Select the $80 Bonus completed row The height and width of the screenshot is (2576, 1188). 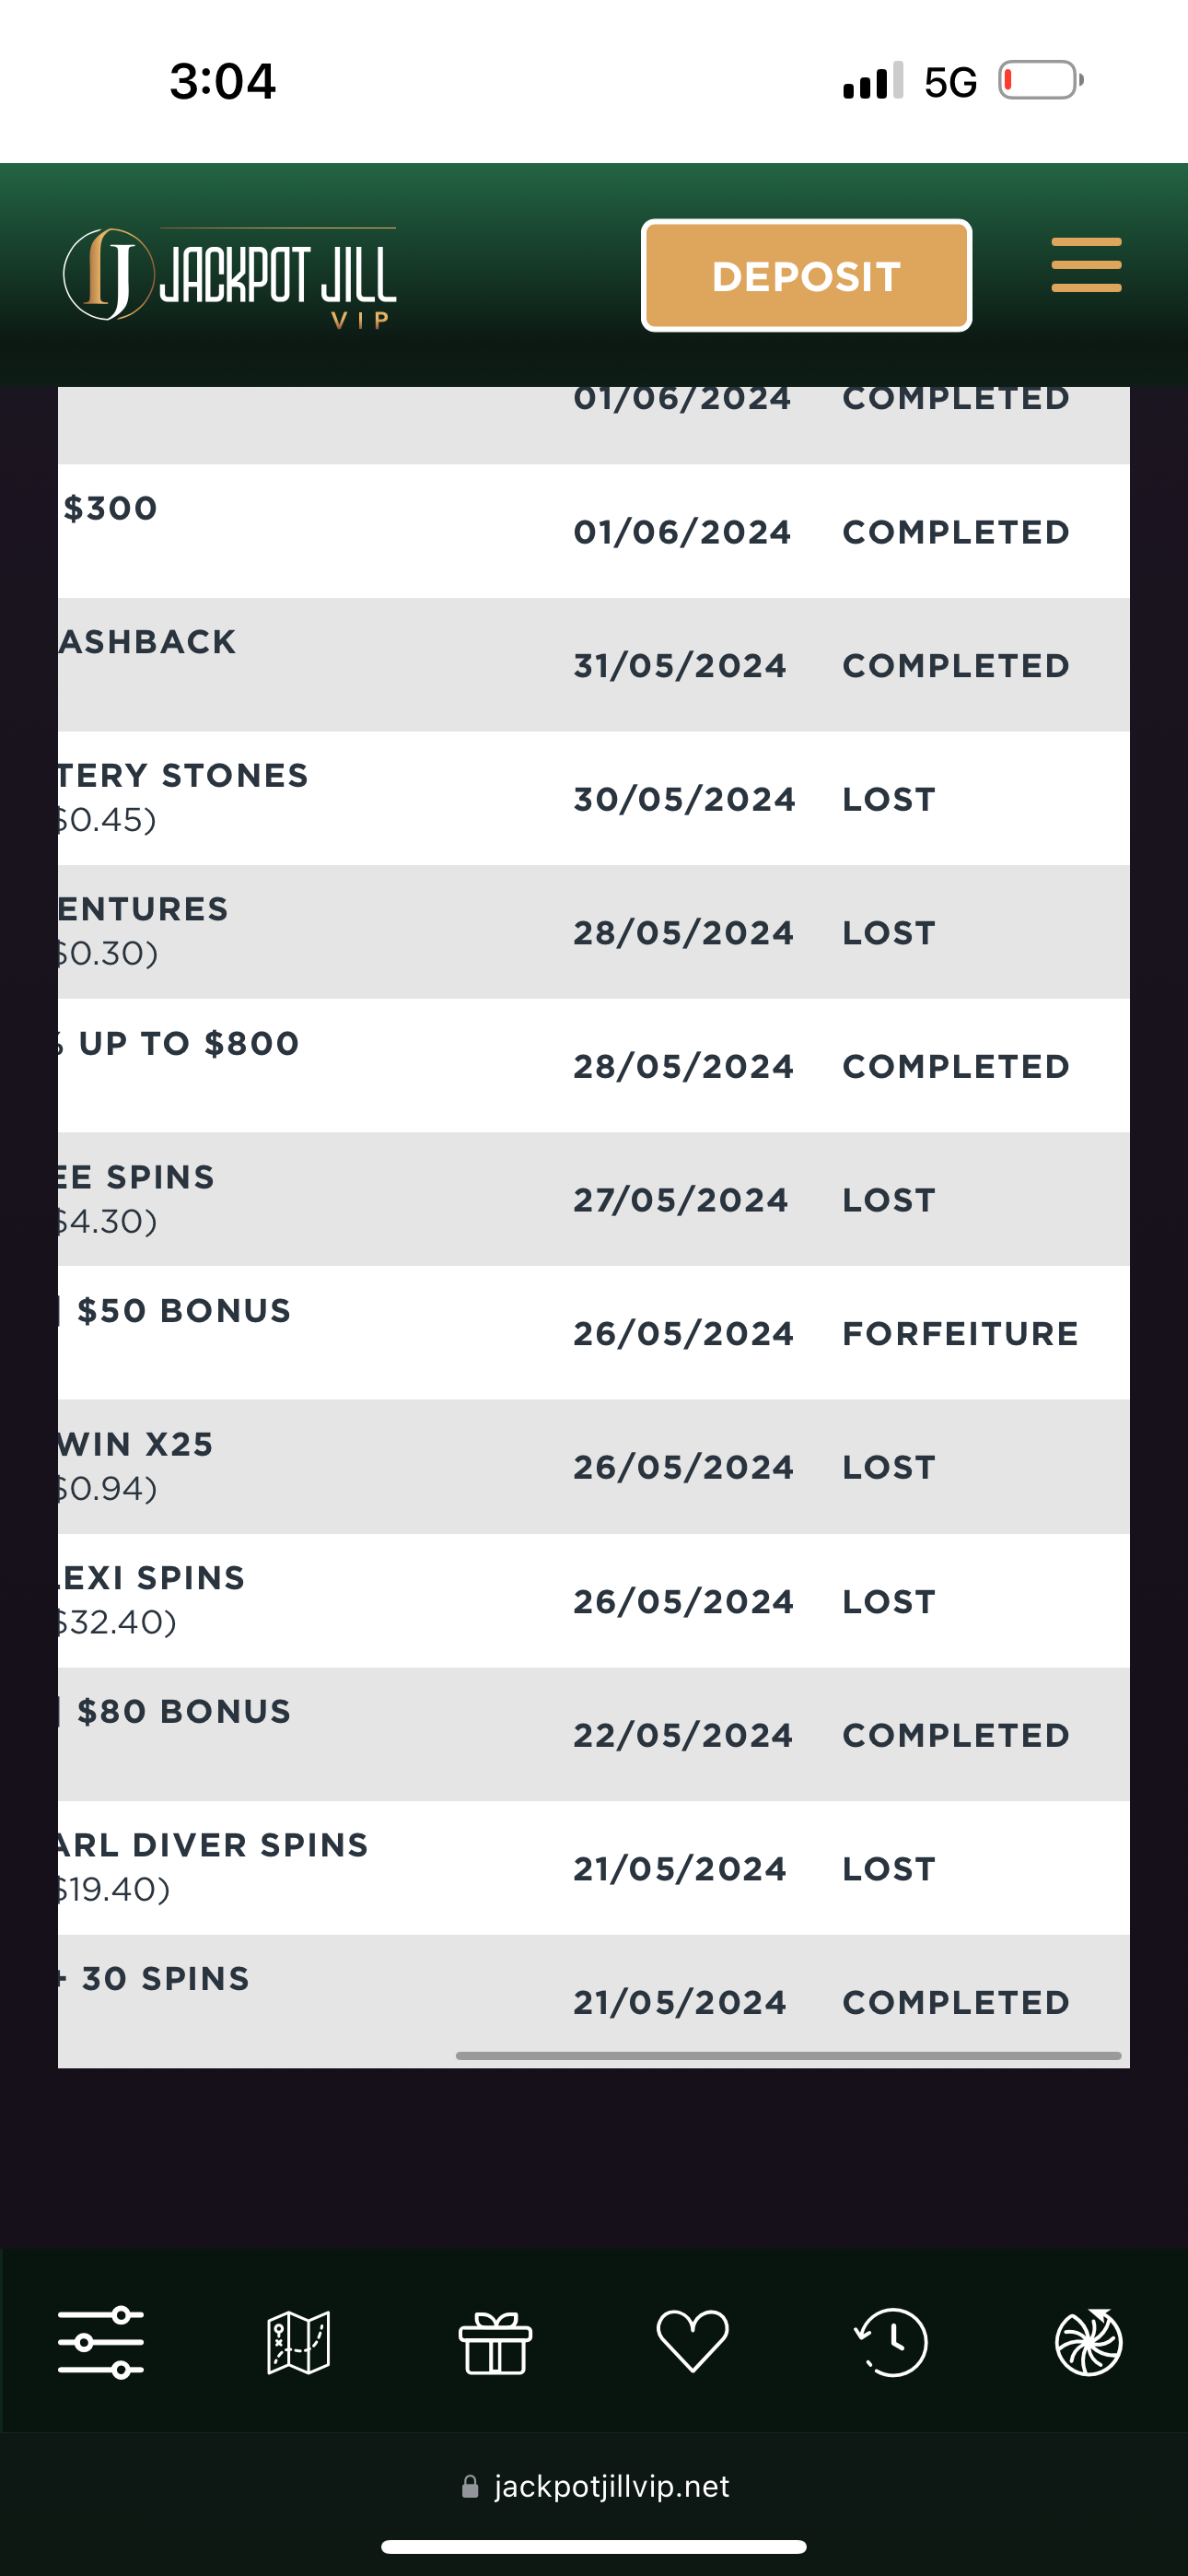tap(594, 1734)
